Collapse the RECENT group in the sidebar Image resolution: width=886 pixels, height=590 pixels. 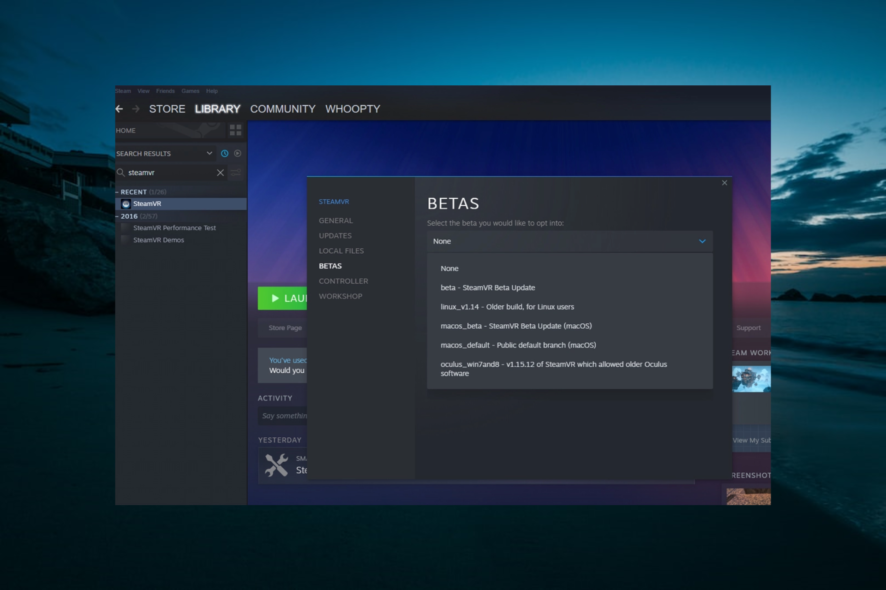coord(118,192)
